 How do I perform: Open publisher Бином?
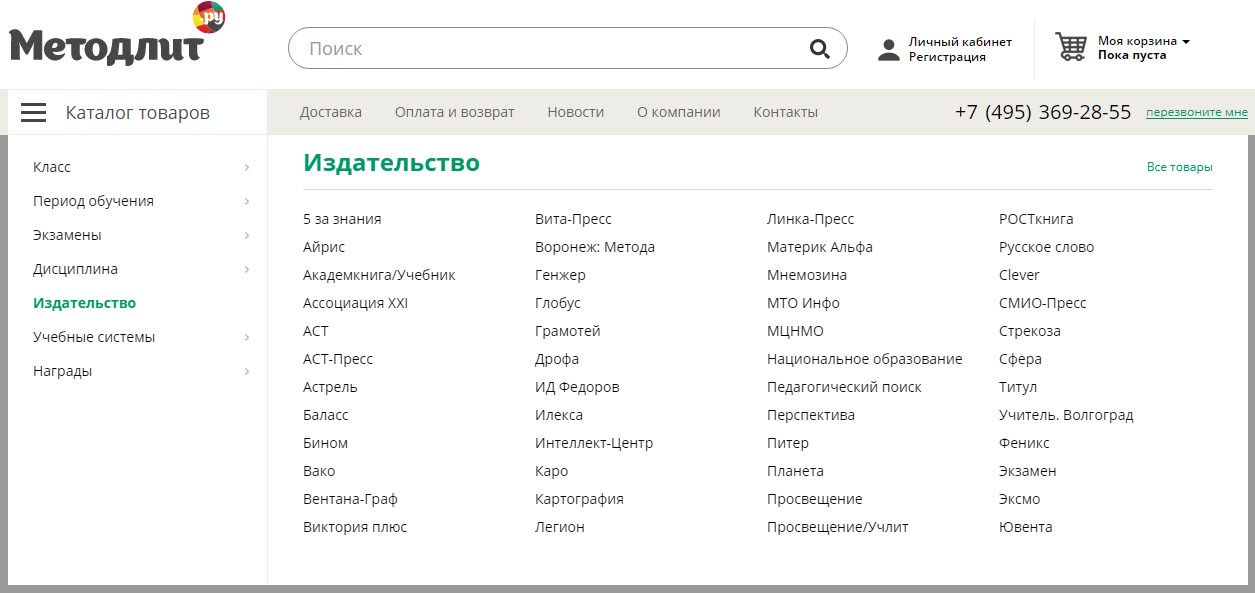pyautogui.click(x=326, y=443)
